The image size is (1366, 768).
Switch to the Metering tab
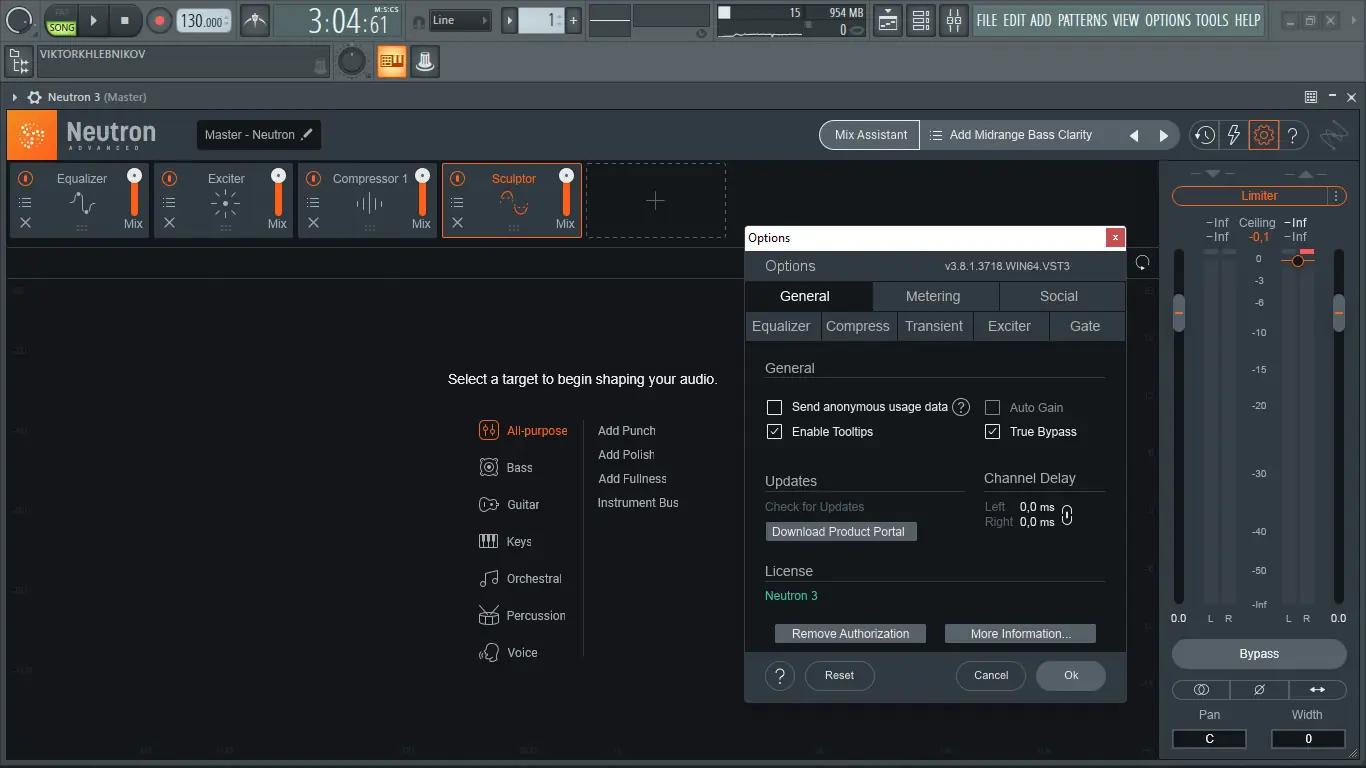coord(934,295)
